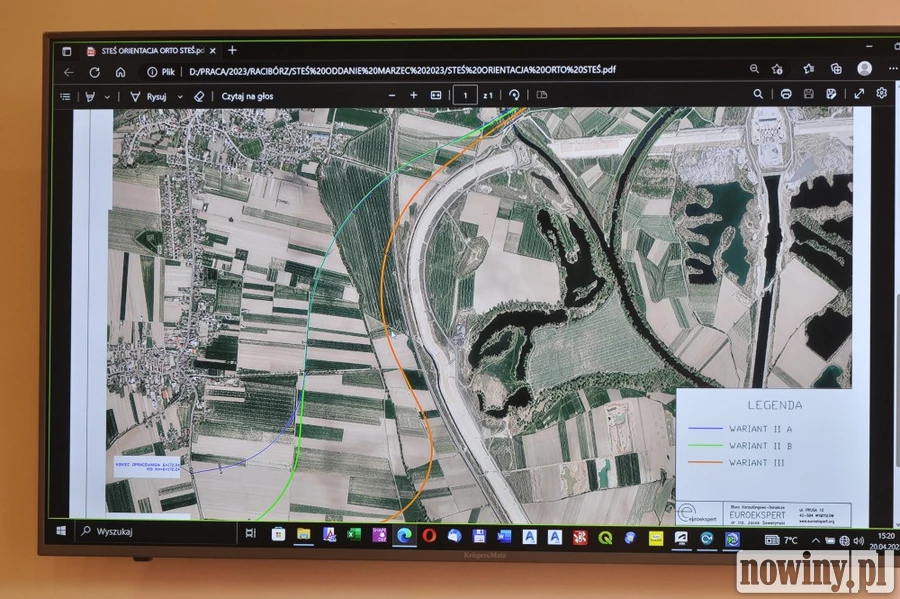This screenshot has width=900, height=599.
Task: Click the LEGENDA heading on the map
Action: tap(774, 405)
